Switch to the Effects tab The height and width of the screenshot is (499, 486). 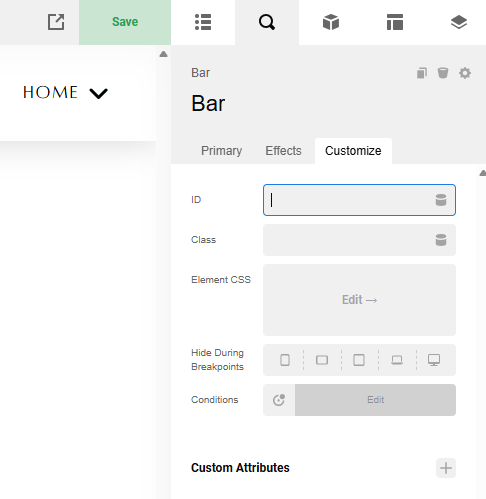283,151
